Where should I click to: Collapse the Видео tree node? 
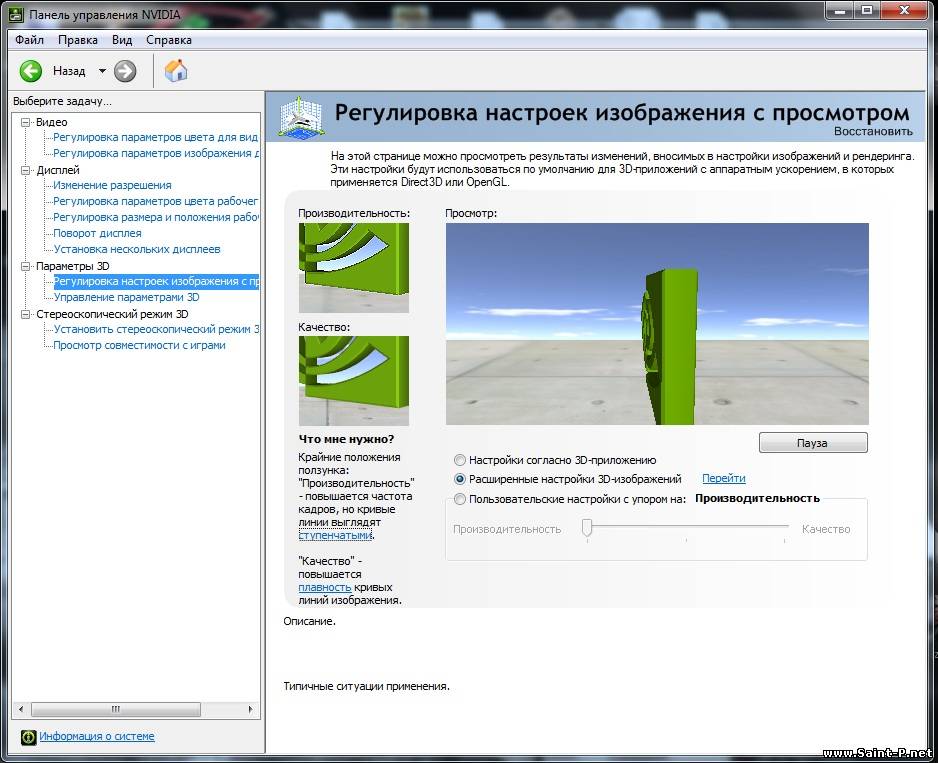[x=26, y=122]
